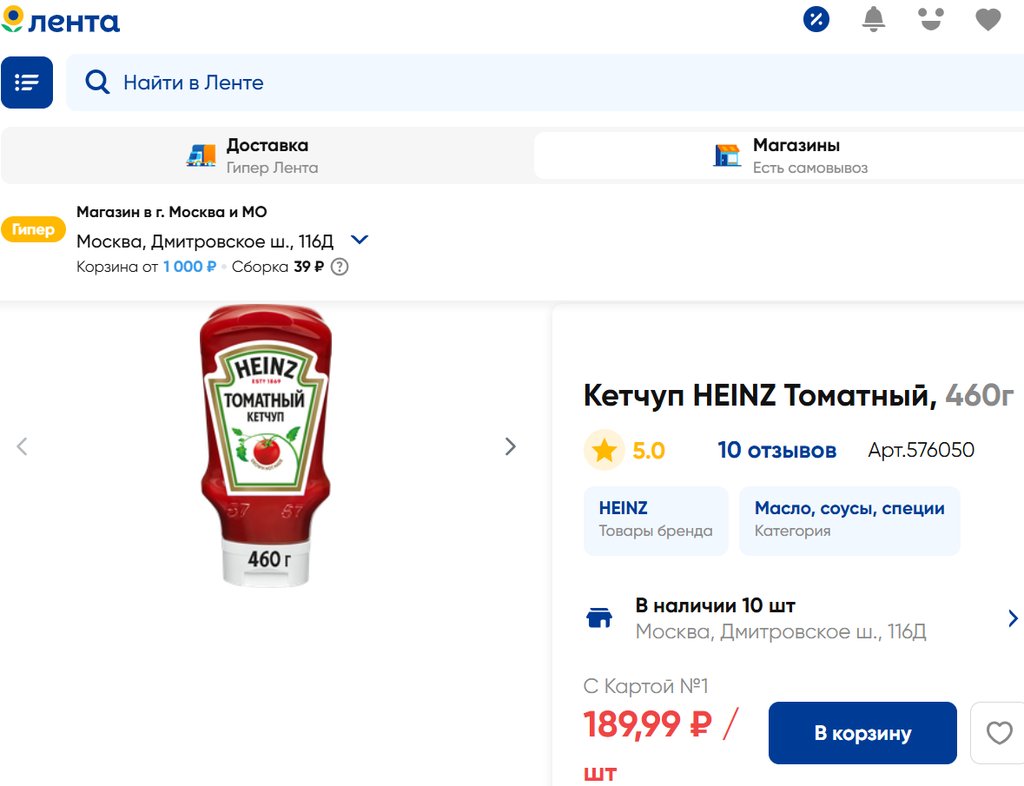Viewport: 1024px width, 786px height.
Task: Open favorites heart in header
Action: [988, 20]
